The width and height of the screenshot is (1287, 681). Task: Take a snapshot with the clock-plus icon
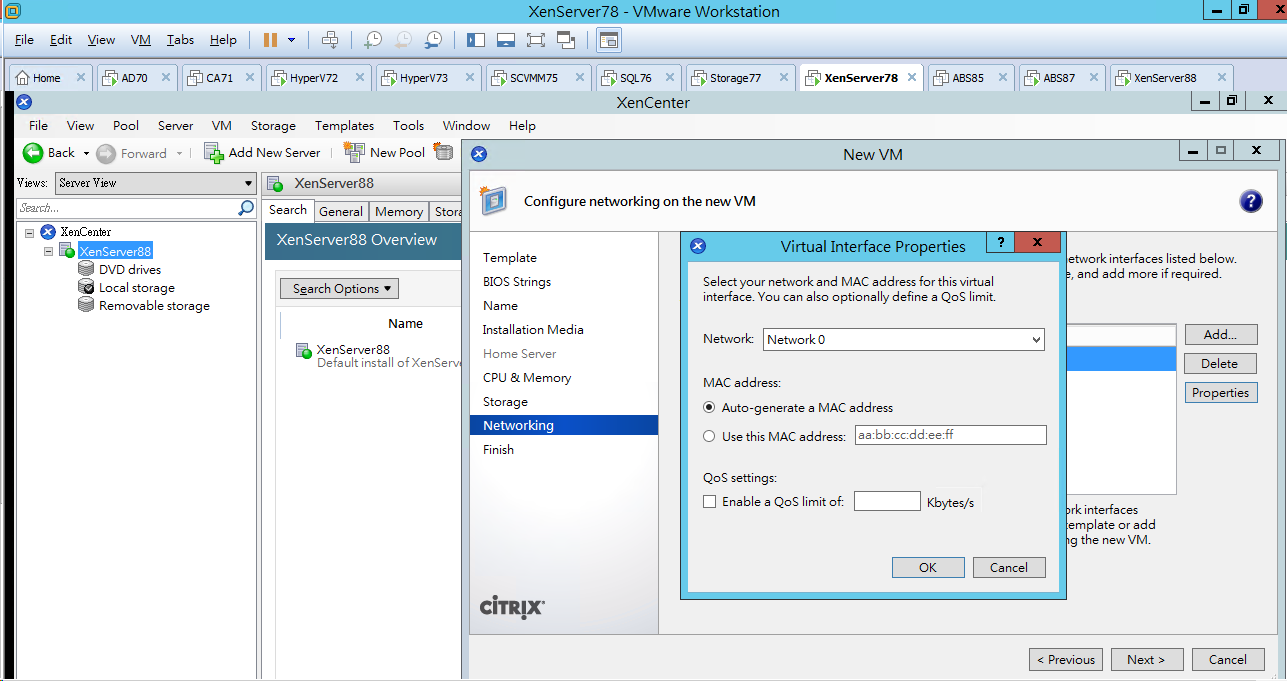[372, 40]
